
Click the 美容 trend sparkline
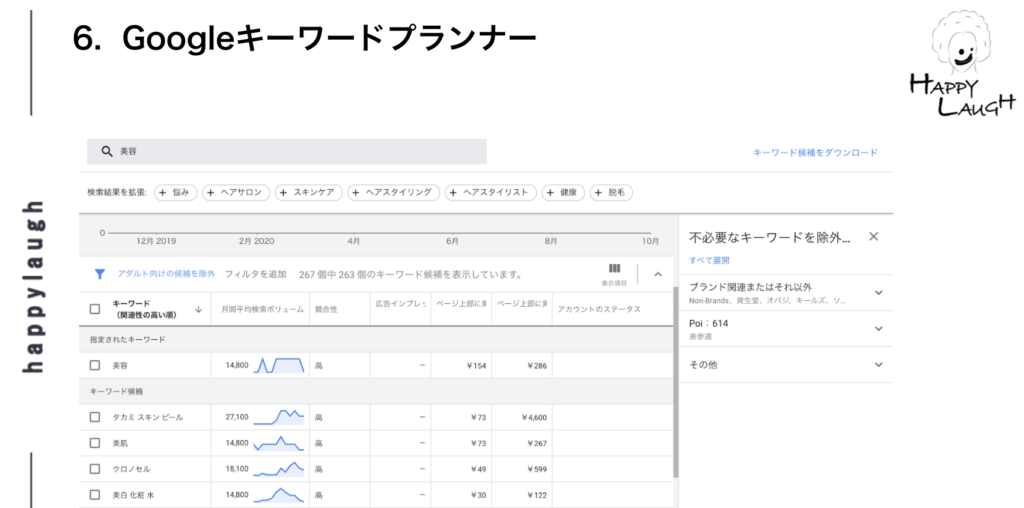pyautogui.click(x=280, y=365)
